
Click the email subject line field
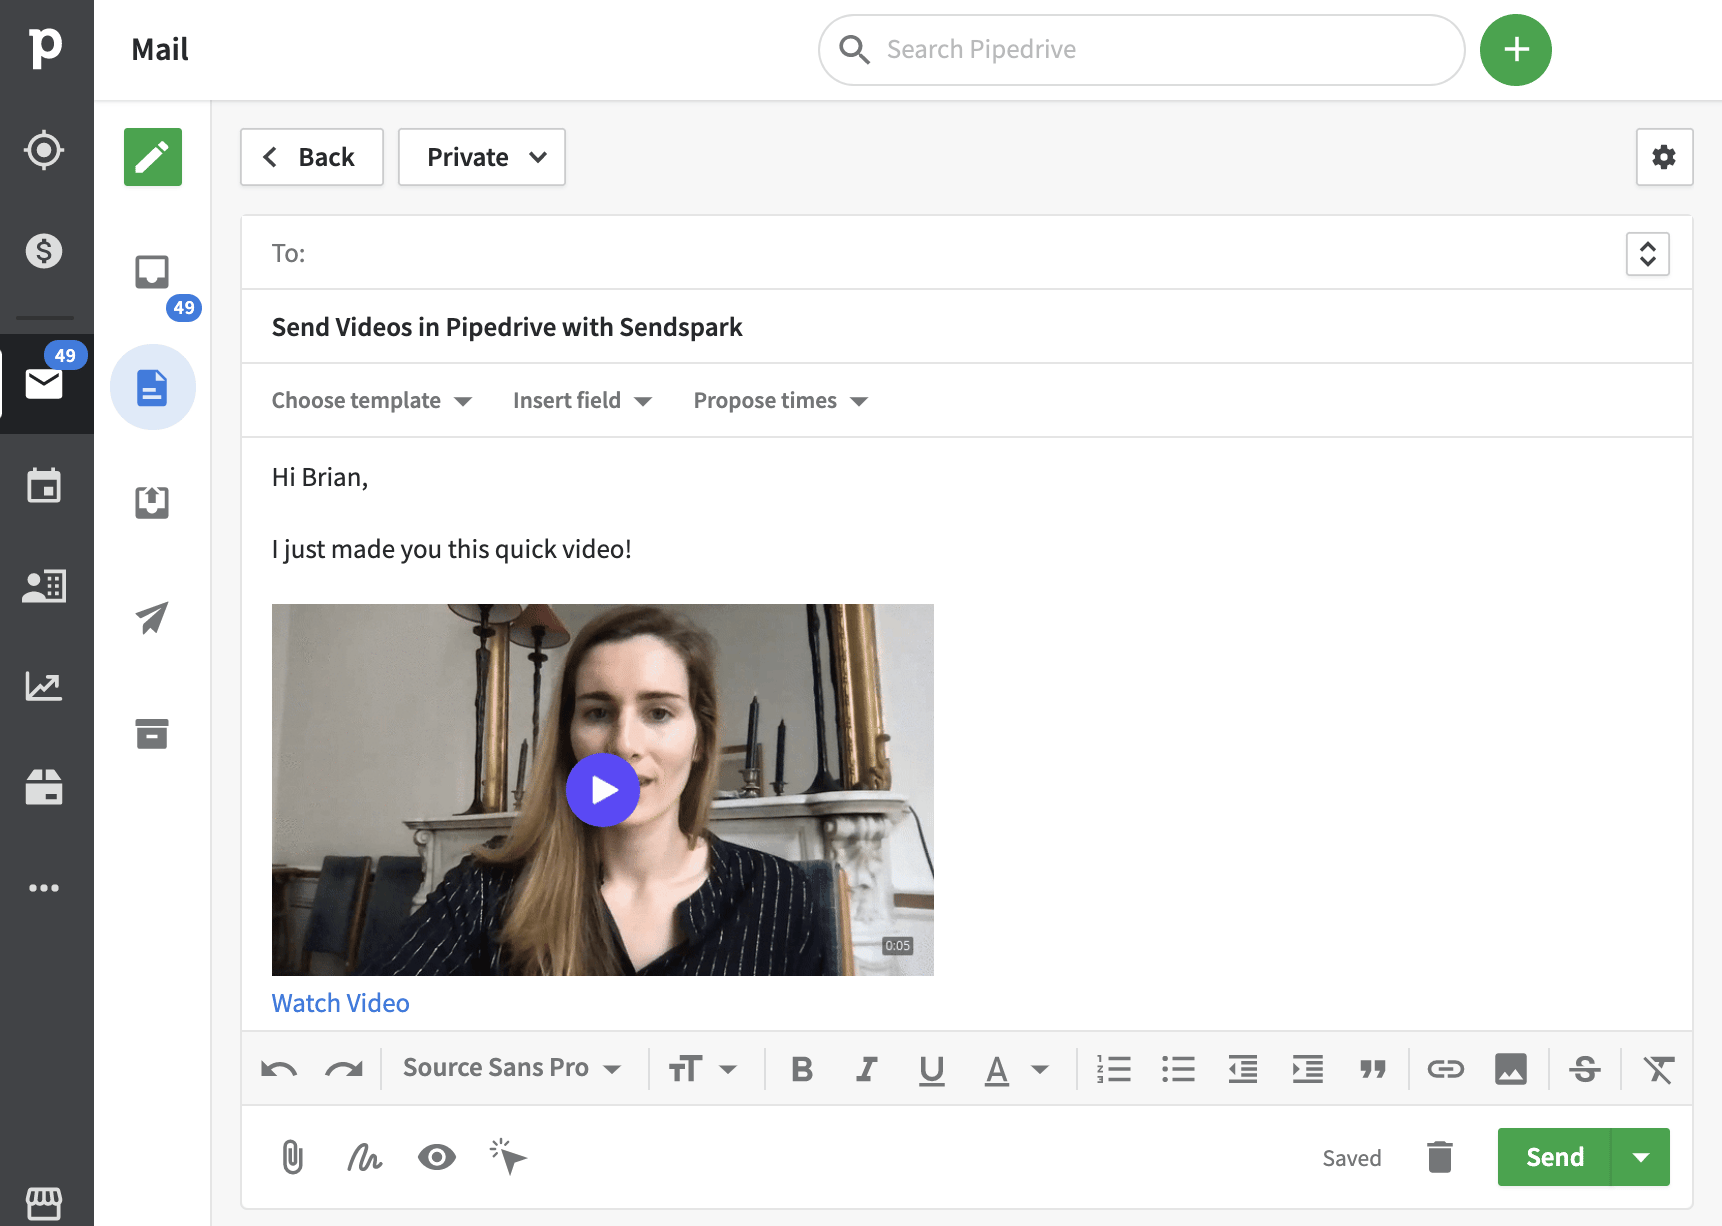(967, 327)
